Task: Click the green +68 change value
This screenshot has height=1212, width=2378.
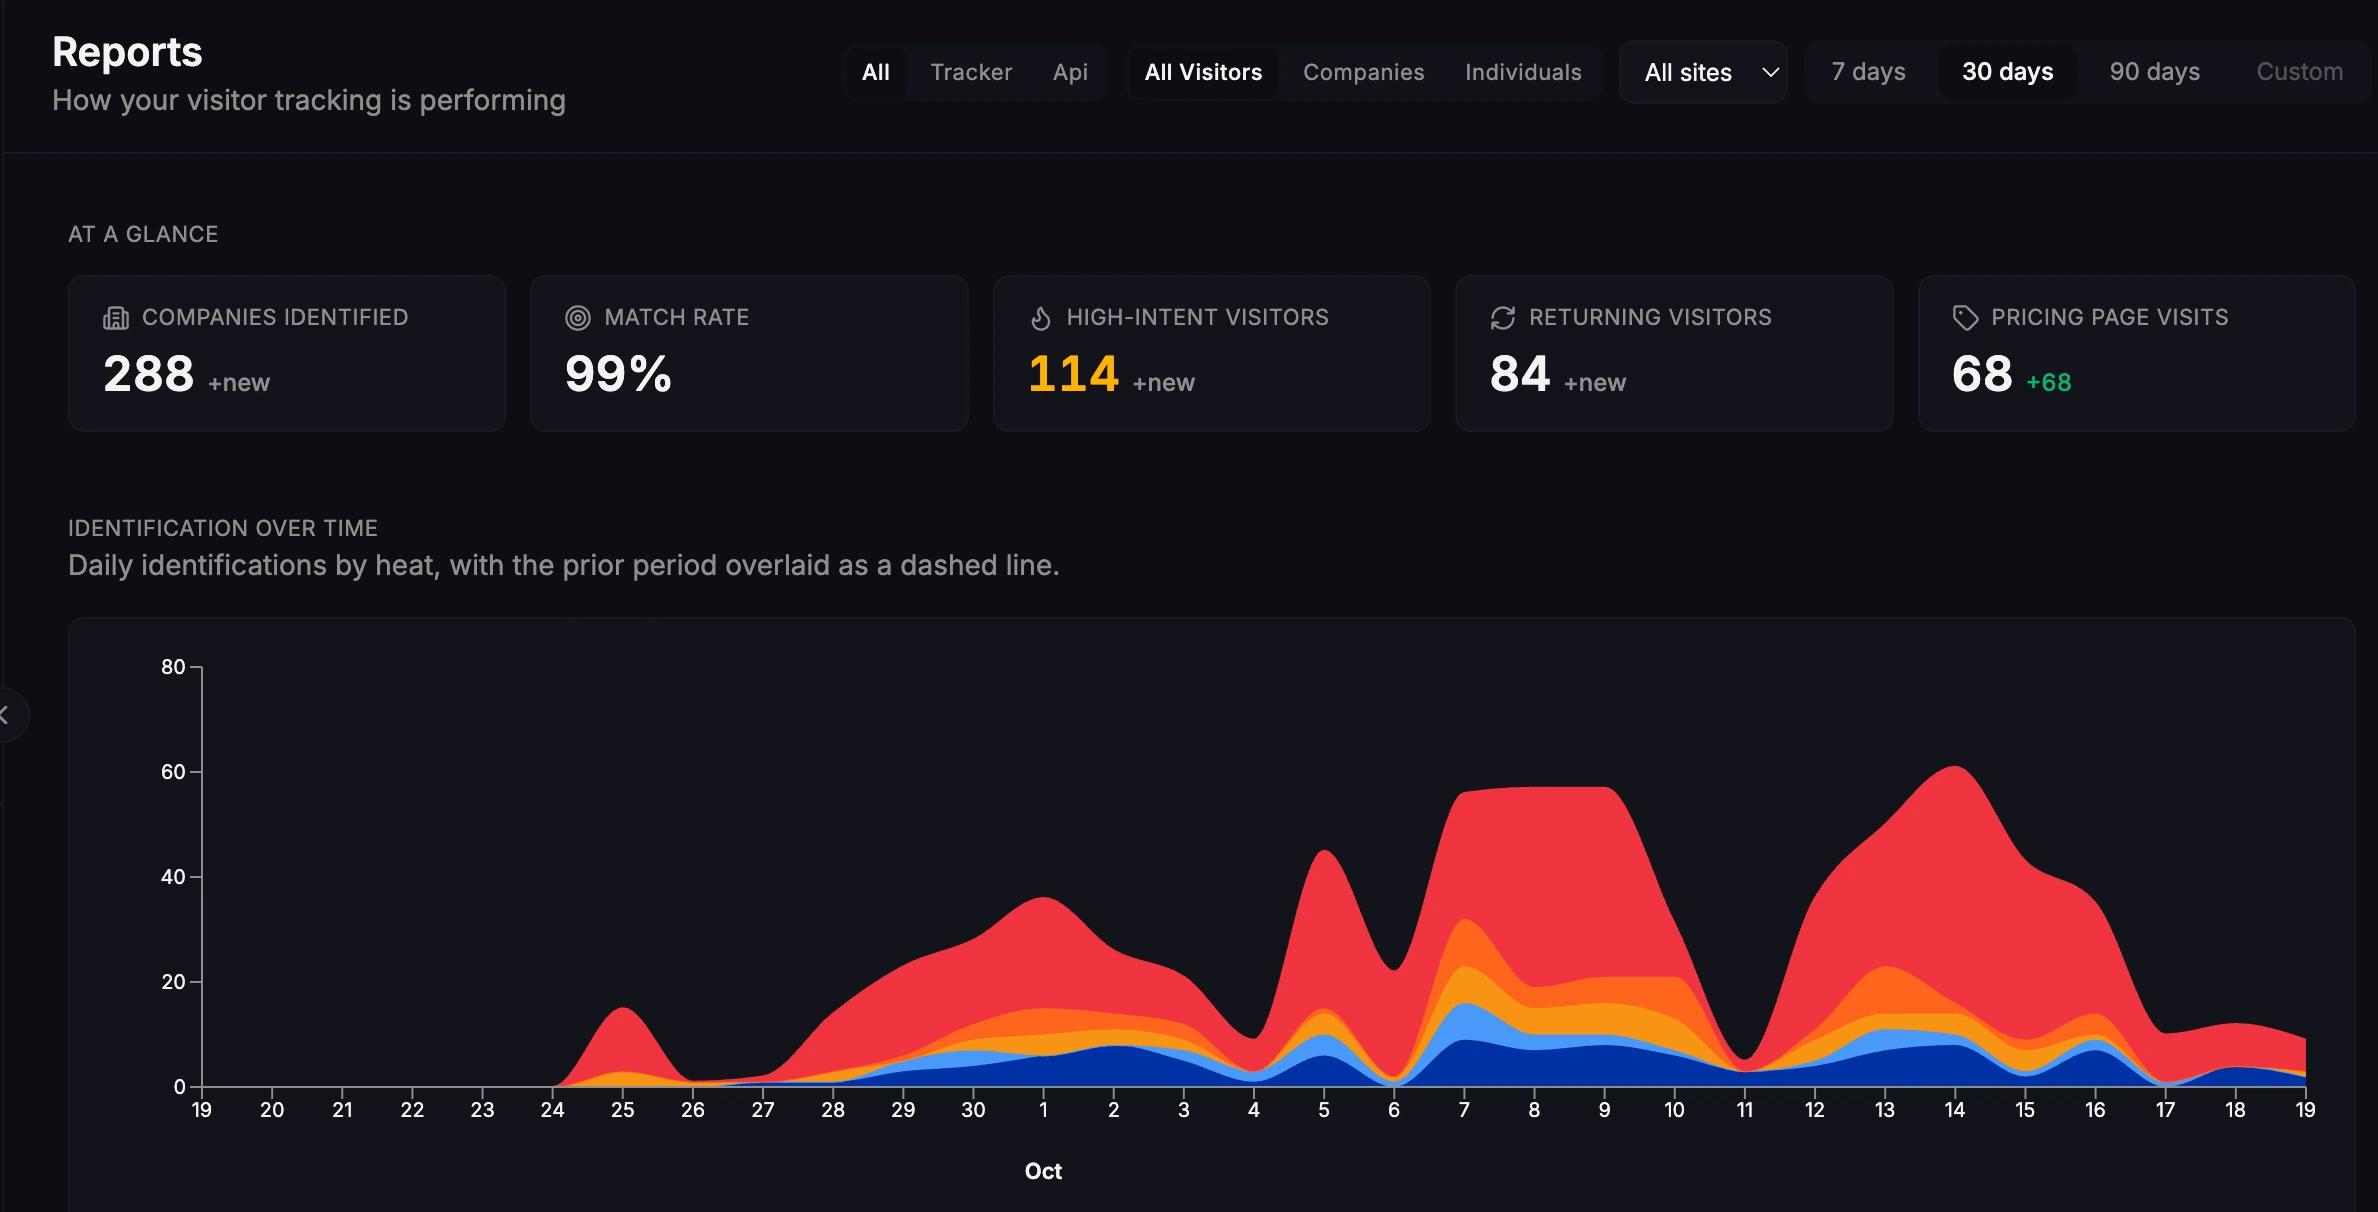Action: pos(2048,383)
